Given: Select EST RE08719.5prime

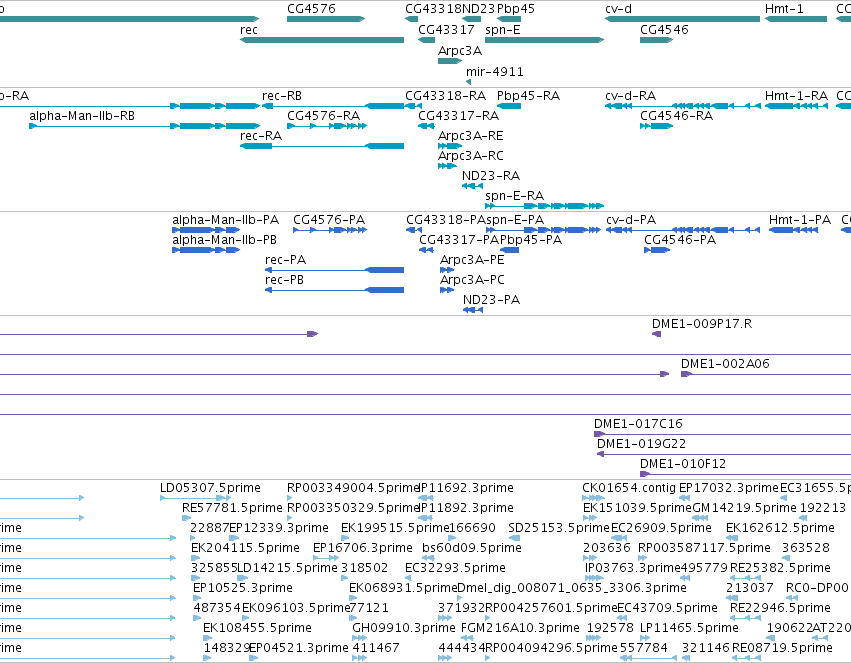Looking at the screenshot, I should click(747, 658).
